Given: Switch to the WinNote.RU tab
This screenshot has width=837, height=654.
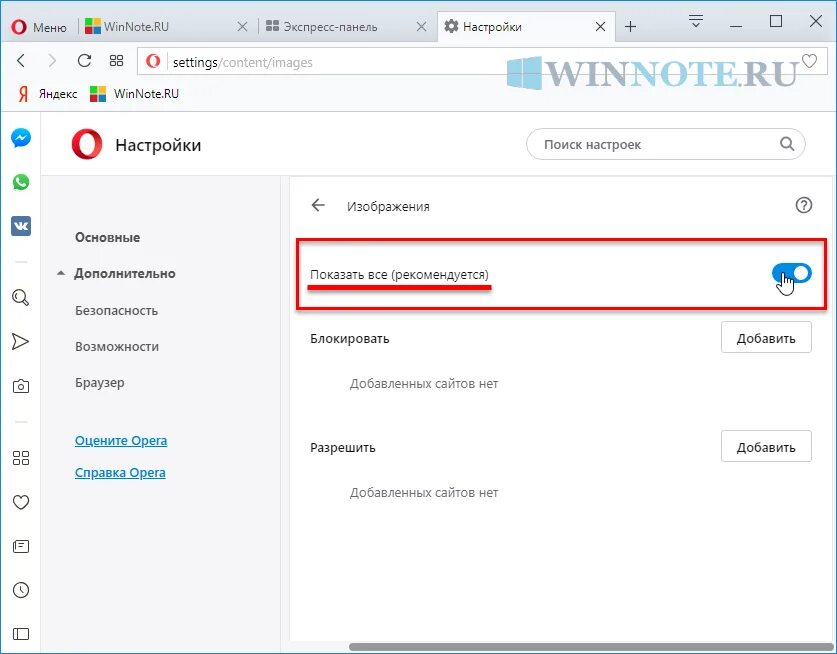Looking at the screenshot, I should click(x=165, y=27).
